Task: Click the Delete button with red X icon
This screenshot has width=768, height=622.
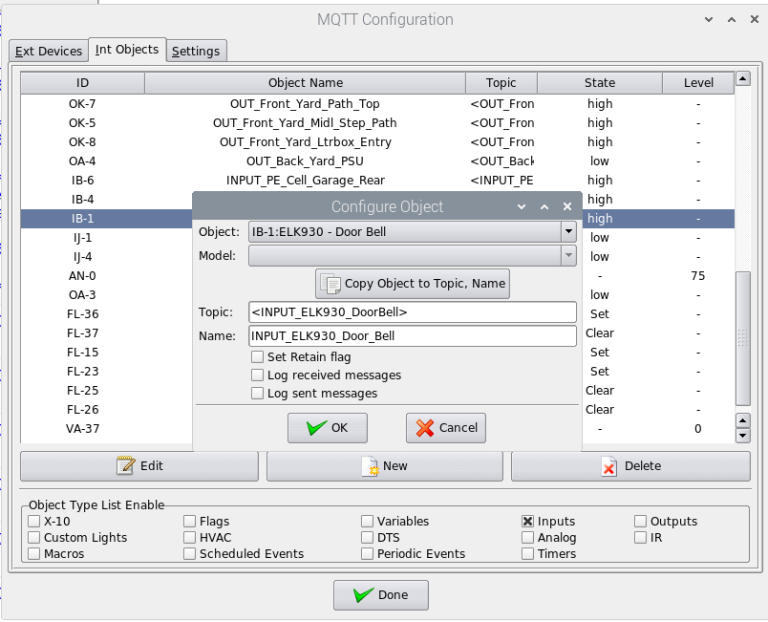Action: click(x=630, y=466)
